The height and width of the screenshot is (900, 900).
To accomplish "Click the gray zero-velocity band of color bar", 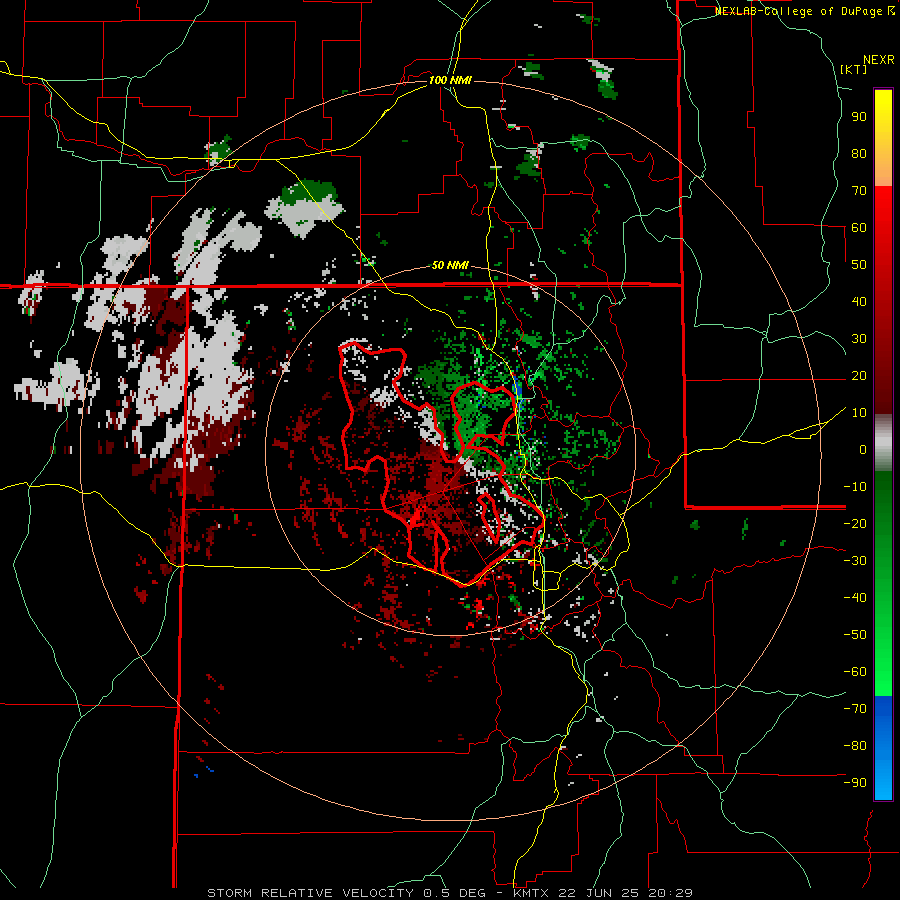I will (883, 443).
